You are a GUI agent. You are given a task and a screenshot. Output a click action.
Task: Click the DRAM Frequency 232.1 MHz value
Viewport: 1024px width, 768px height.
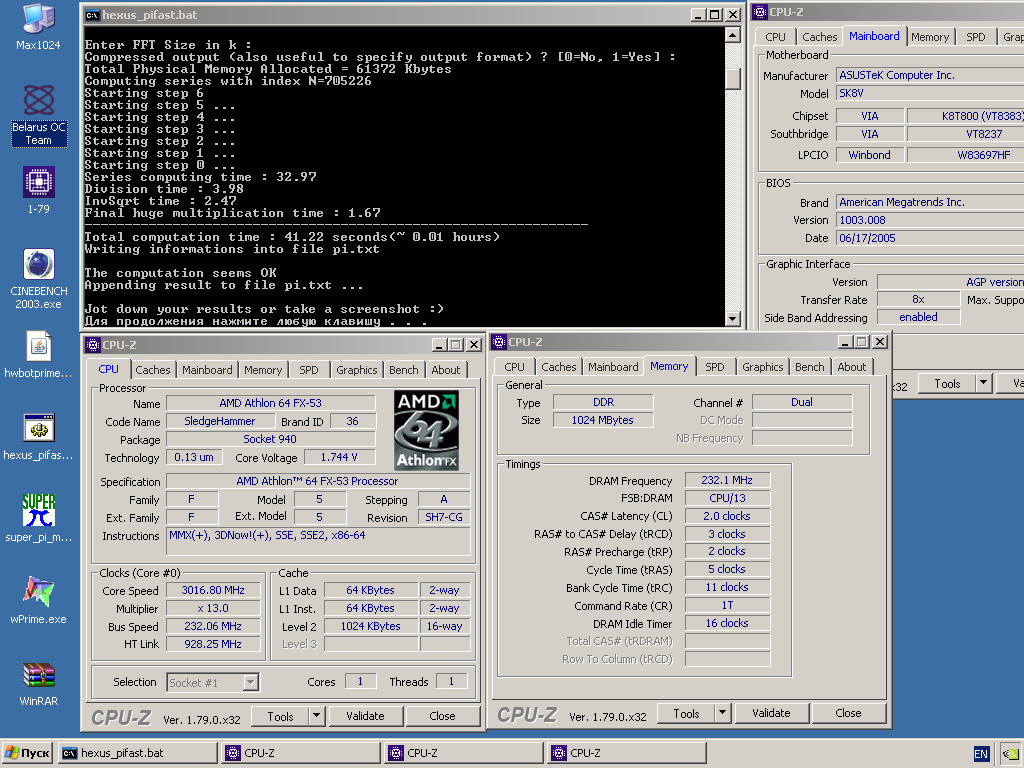[x=727, y=480]
